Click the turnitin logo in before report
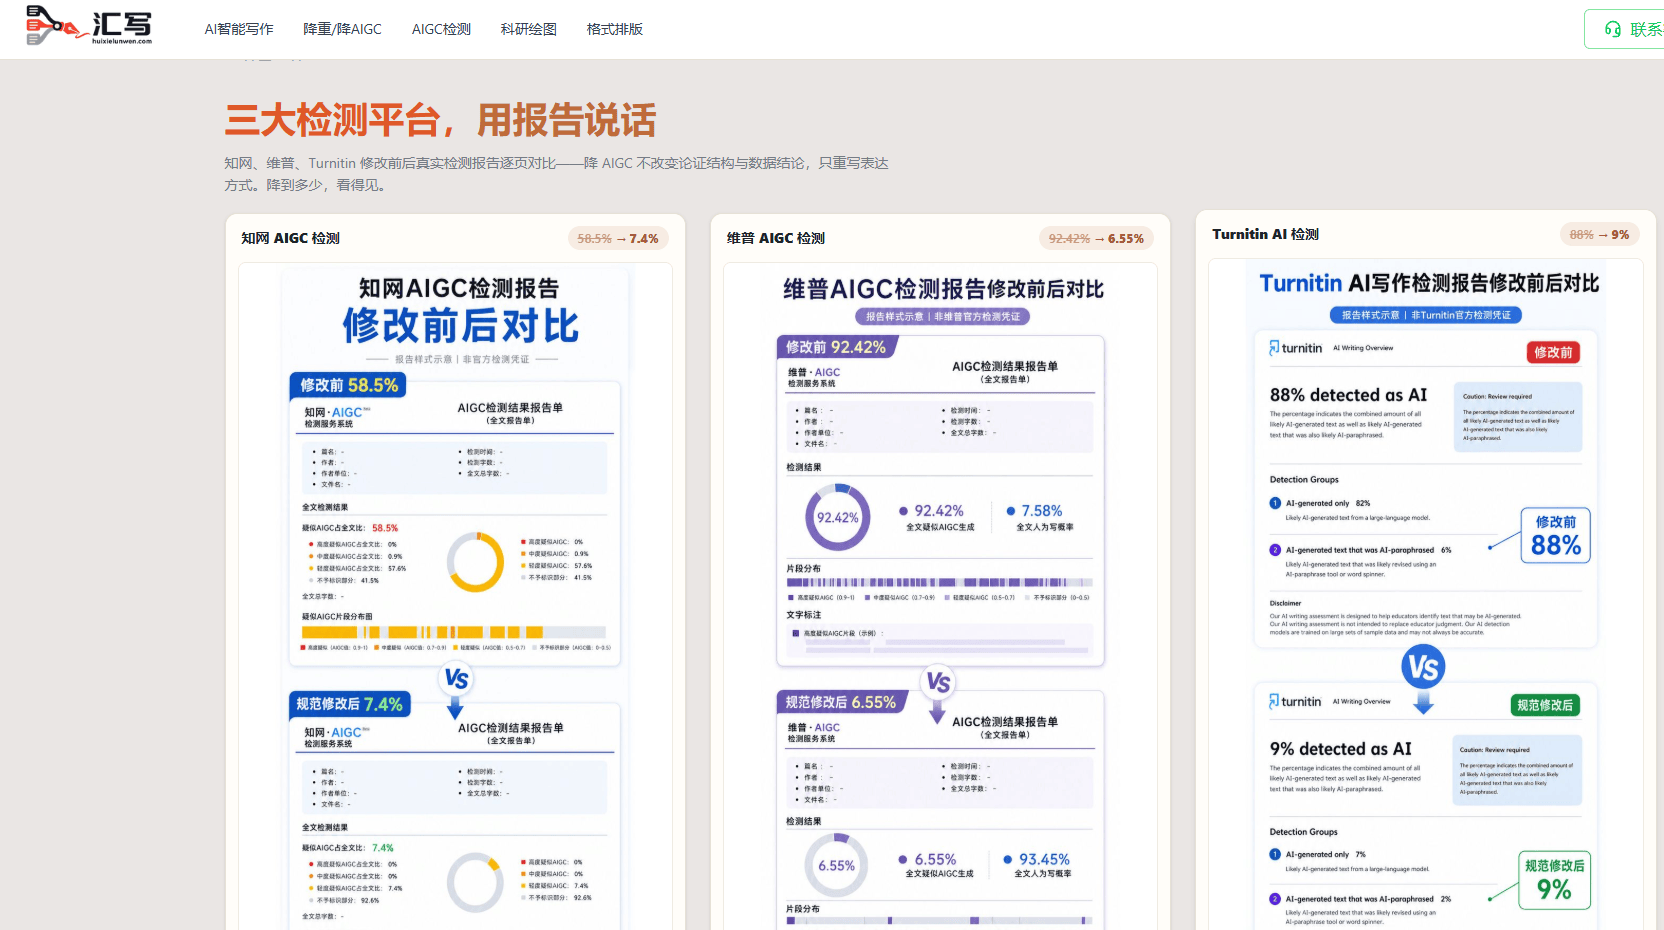1664x930 pixels. [1296, 348]
